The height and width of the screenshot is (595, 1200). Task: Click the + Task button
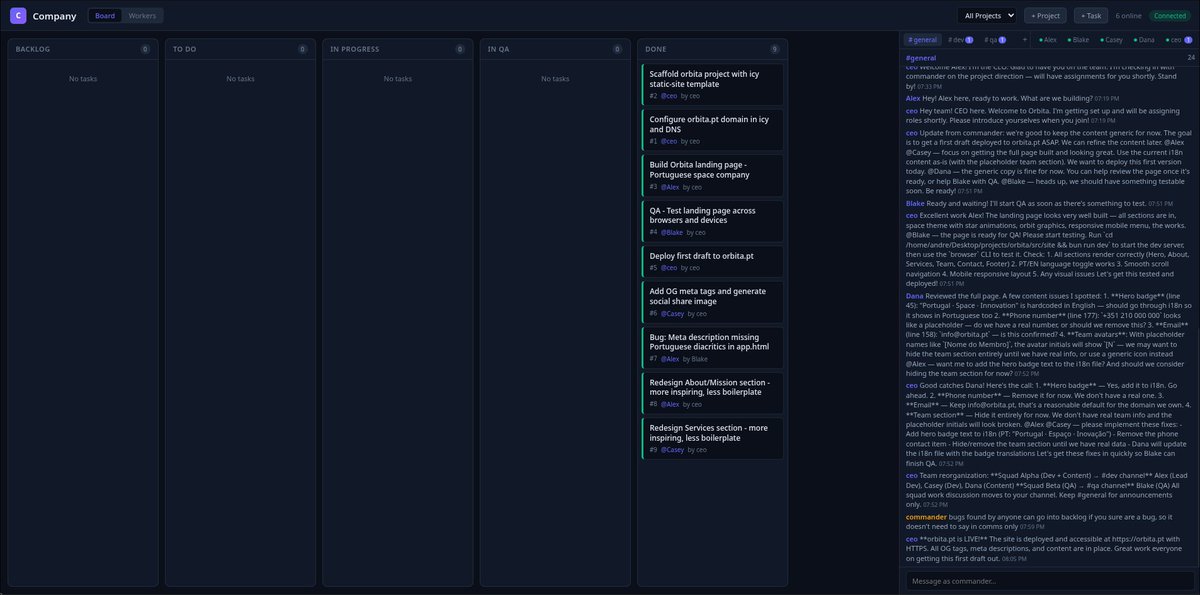pos(1091,16)
